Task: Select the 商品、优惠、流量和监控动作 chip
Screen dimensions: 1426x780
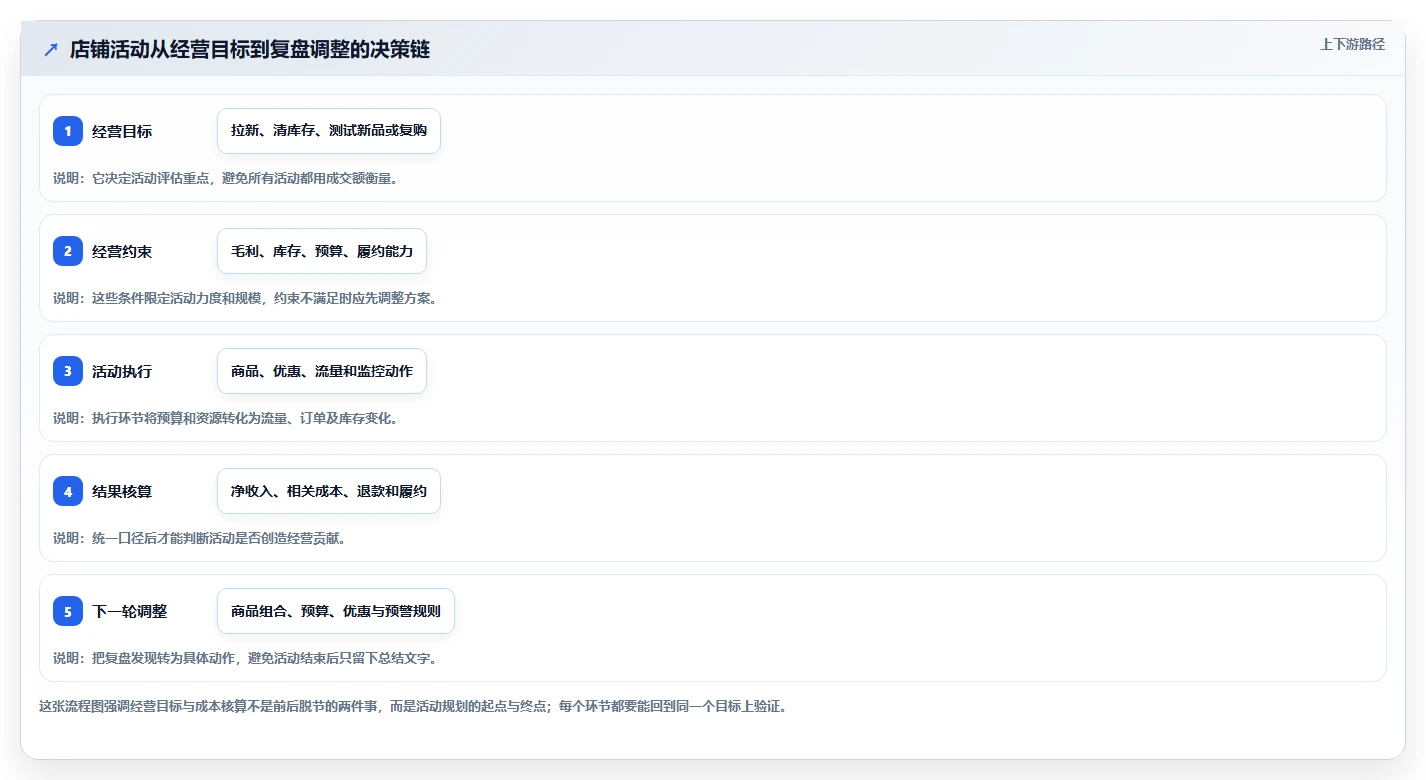Action: pos(322,371)
